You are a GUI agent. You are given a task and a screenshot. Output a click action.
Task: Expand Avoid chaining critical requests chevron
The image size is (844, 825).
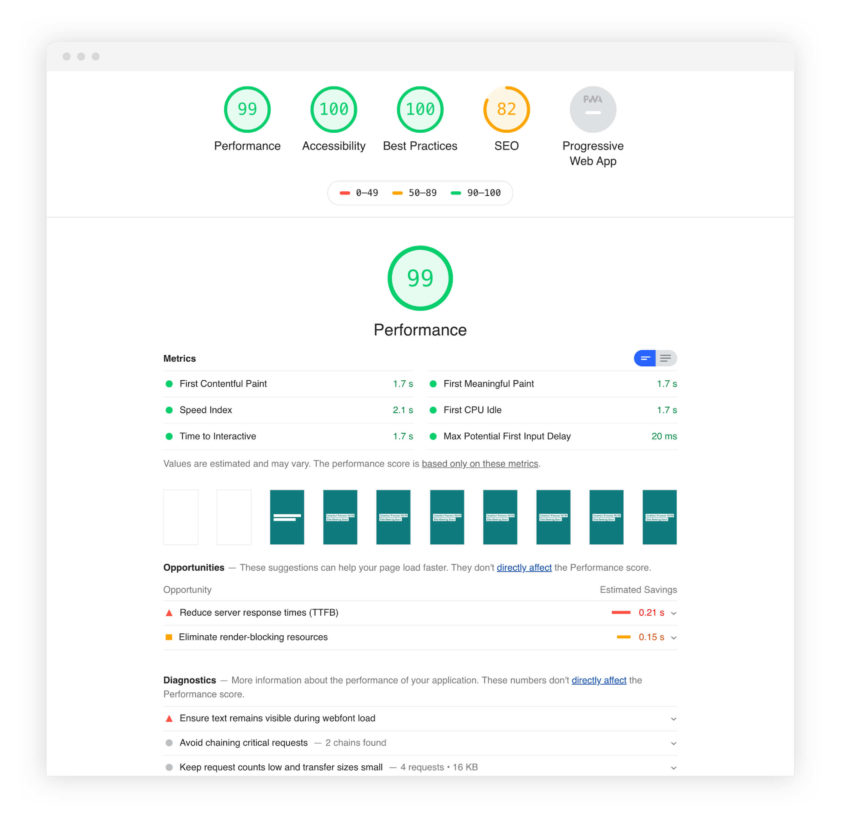pyautogui.click(x=673, y=743)
